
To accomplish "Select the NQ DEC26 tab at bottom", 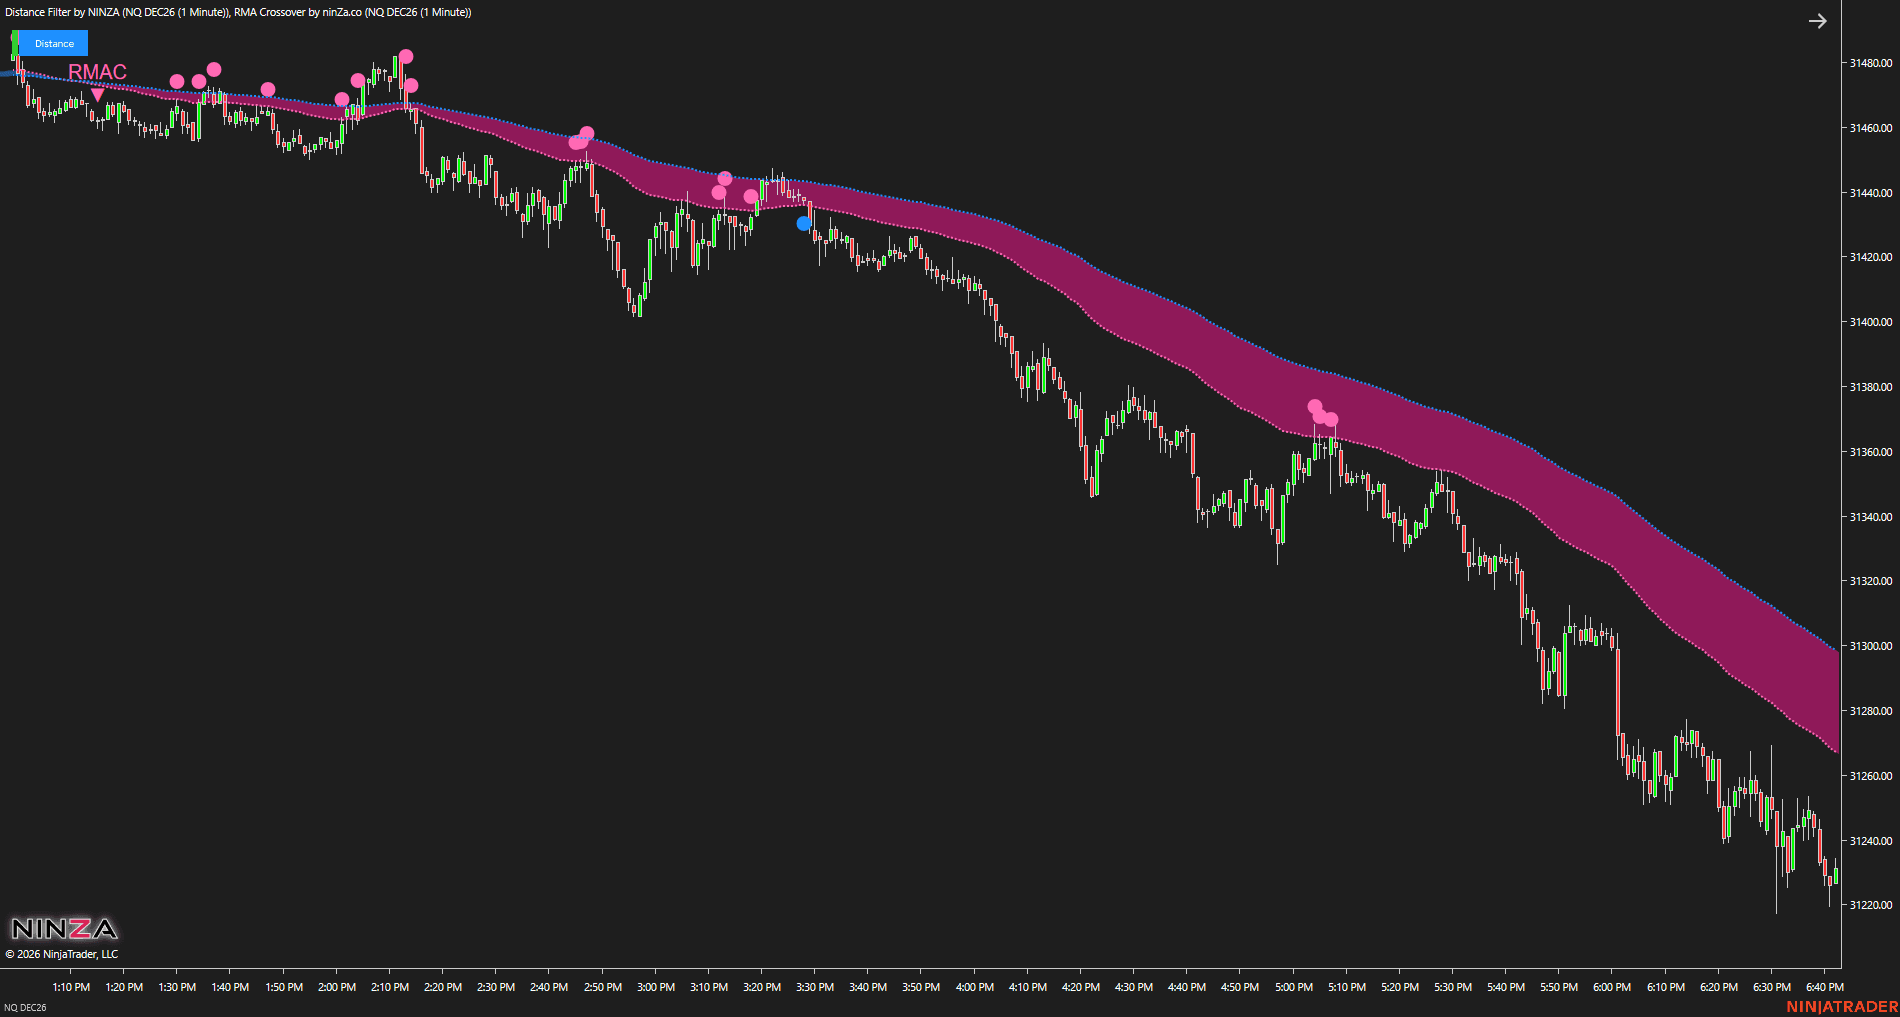I will (25, 1007).
